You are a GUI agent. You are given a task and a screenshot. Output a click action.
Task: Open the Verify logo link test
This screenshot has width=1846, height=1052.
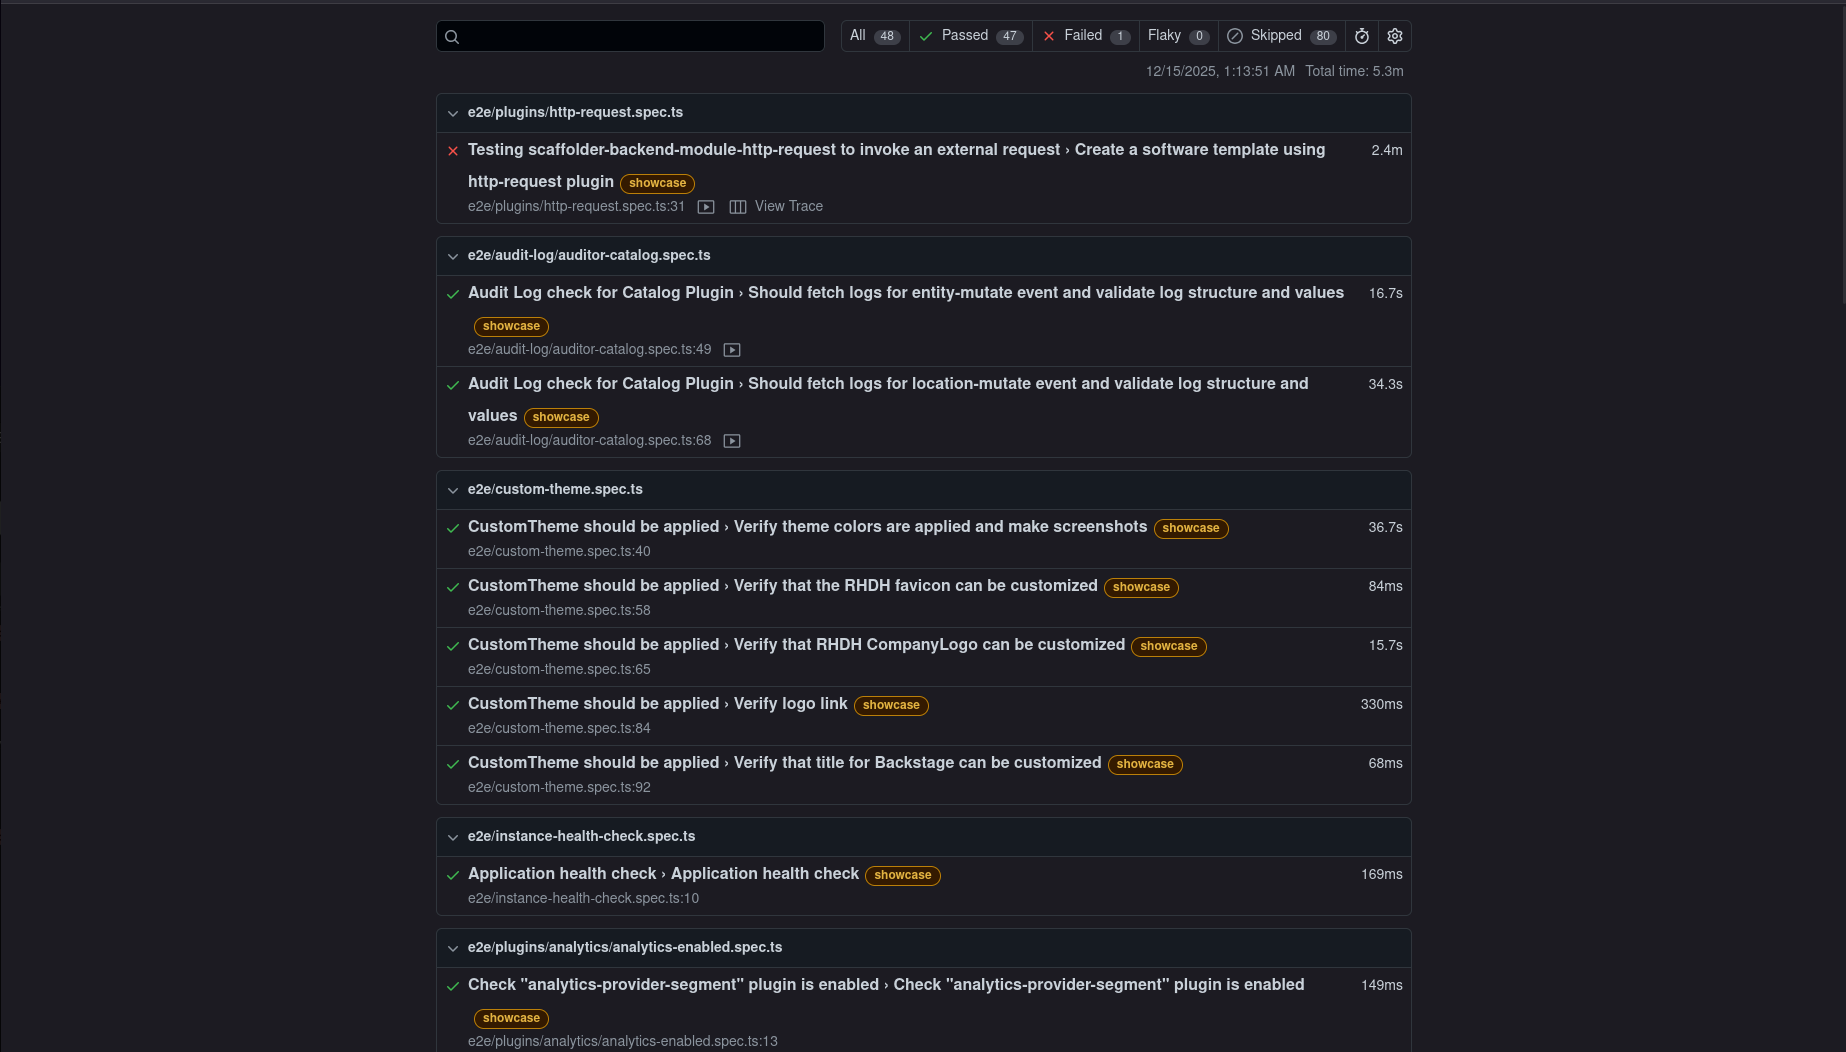tap(790, 704)
